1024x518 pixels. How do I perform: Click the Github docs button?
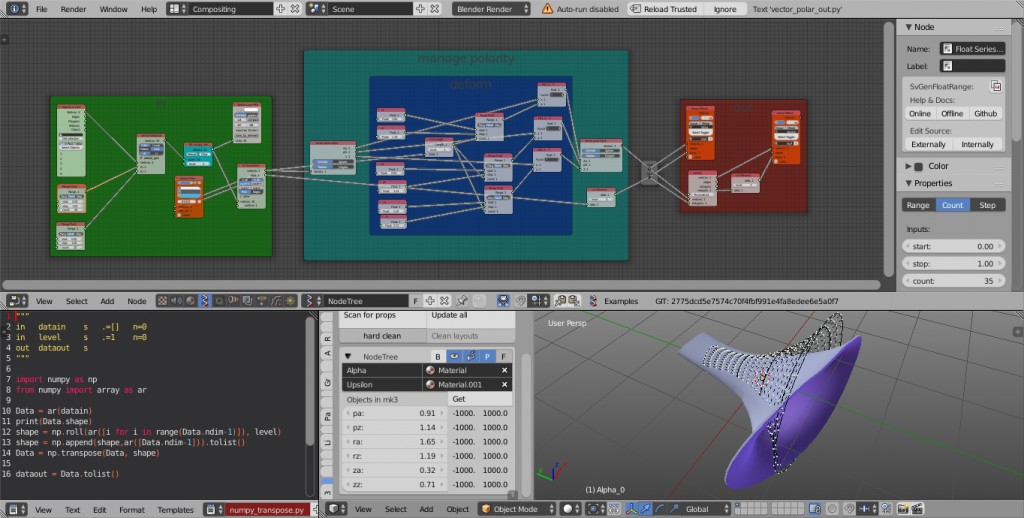click(x=986, y=114)
